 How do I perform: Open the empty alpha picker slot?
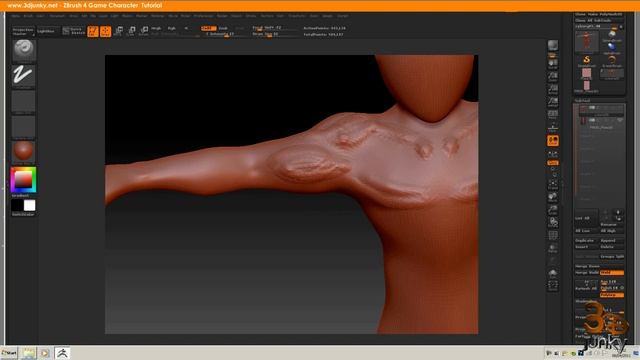tap(24, 102)
